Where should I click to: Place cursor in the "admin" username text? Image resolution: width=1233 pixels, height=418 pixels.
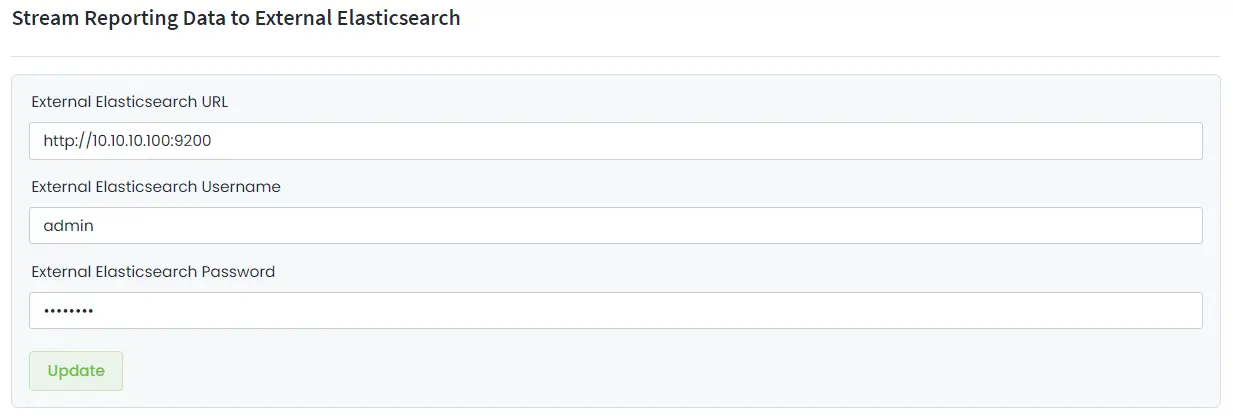click(68, 226)
